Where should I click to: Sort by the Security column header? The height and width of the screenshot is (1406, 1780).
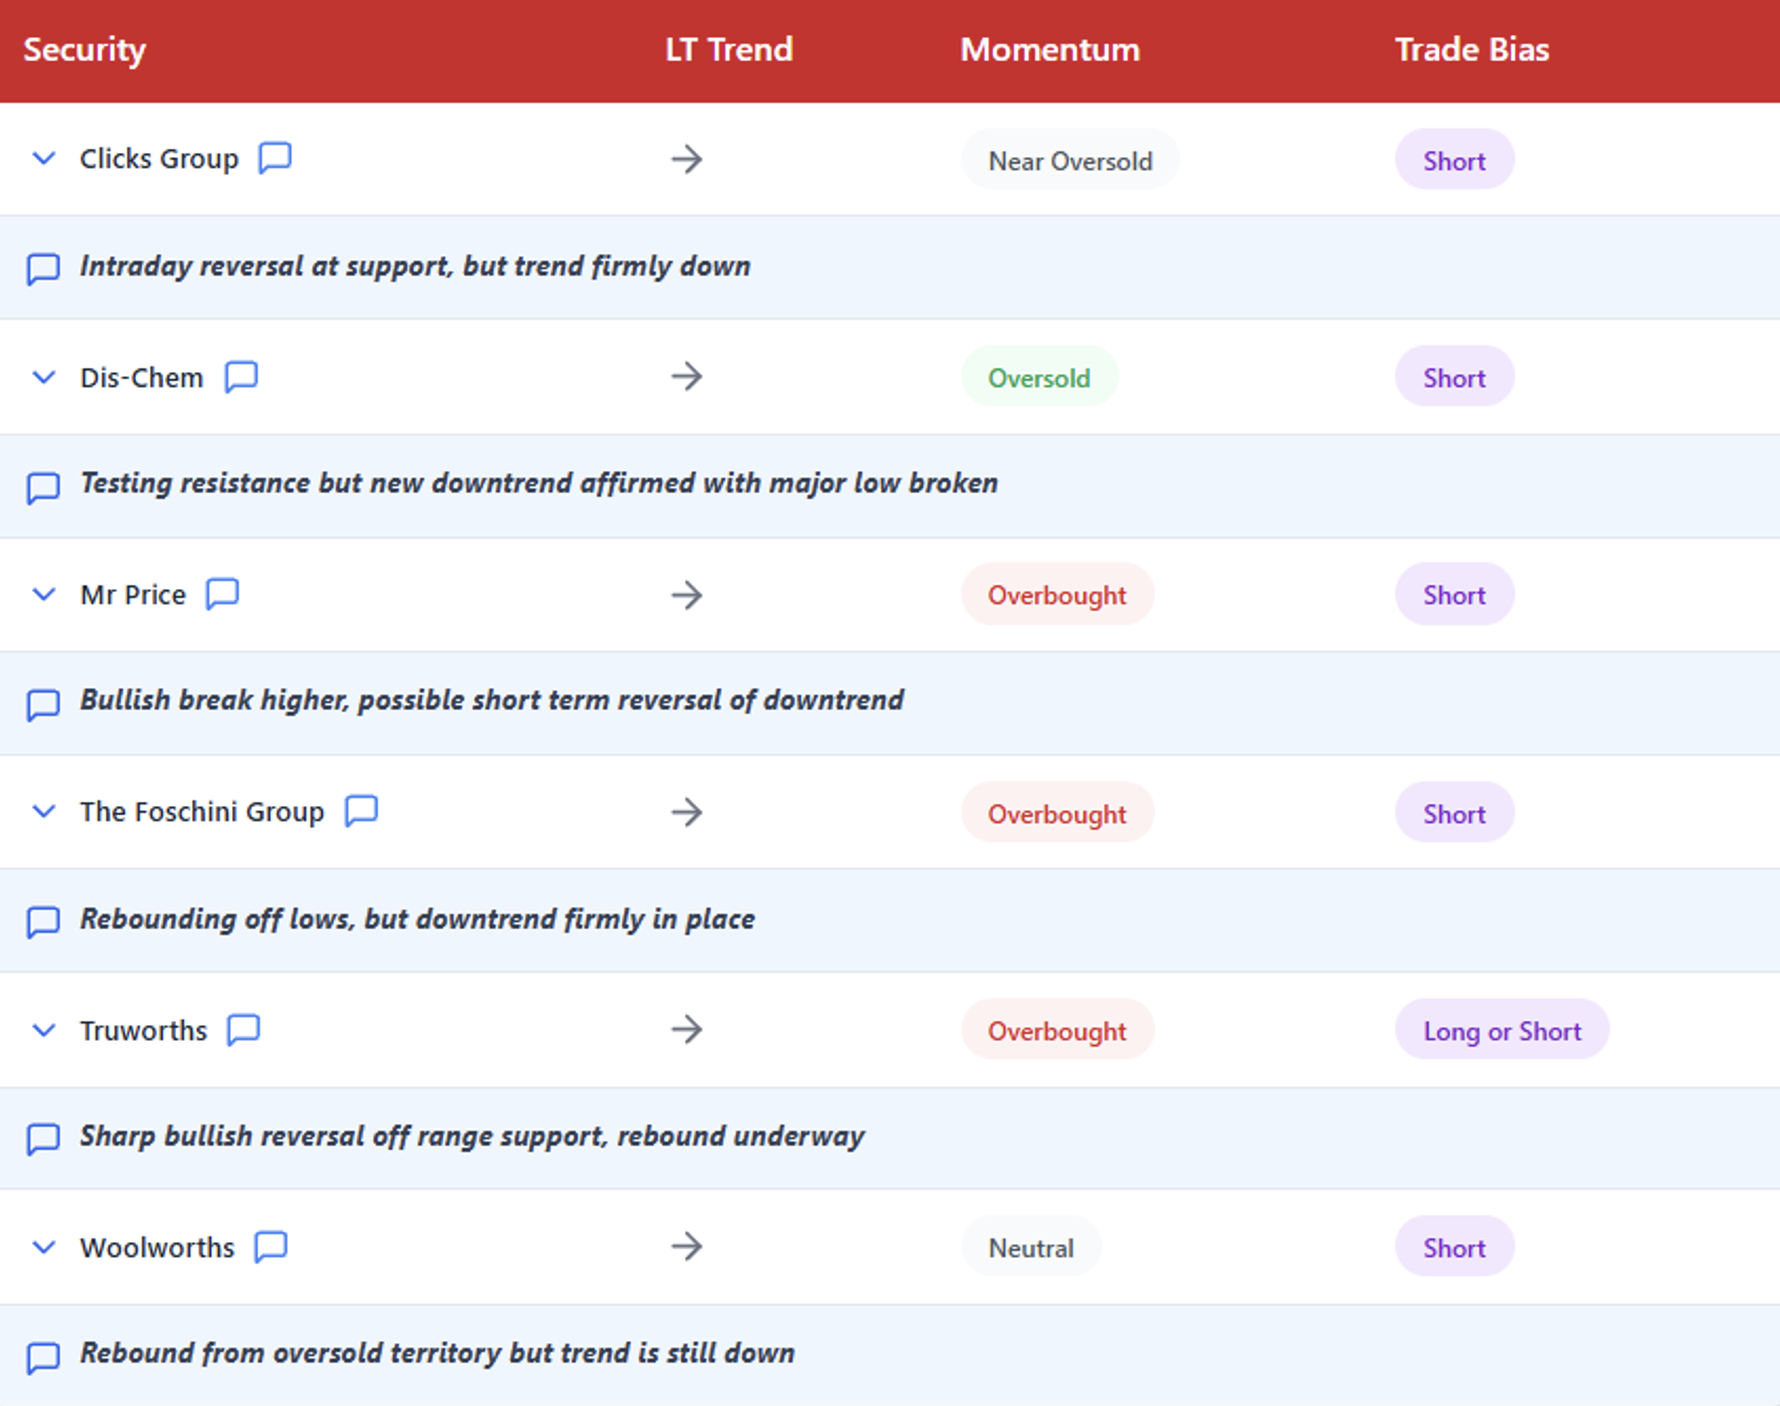pyautogui.click(x=85, y=50)
